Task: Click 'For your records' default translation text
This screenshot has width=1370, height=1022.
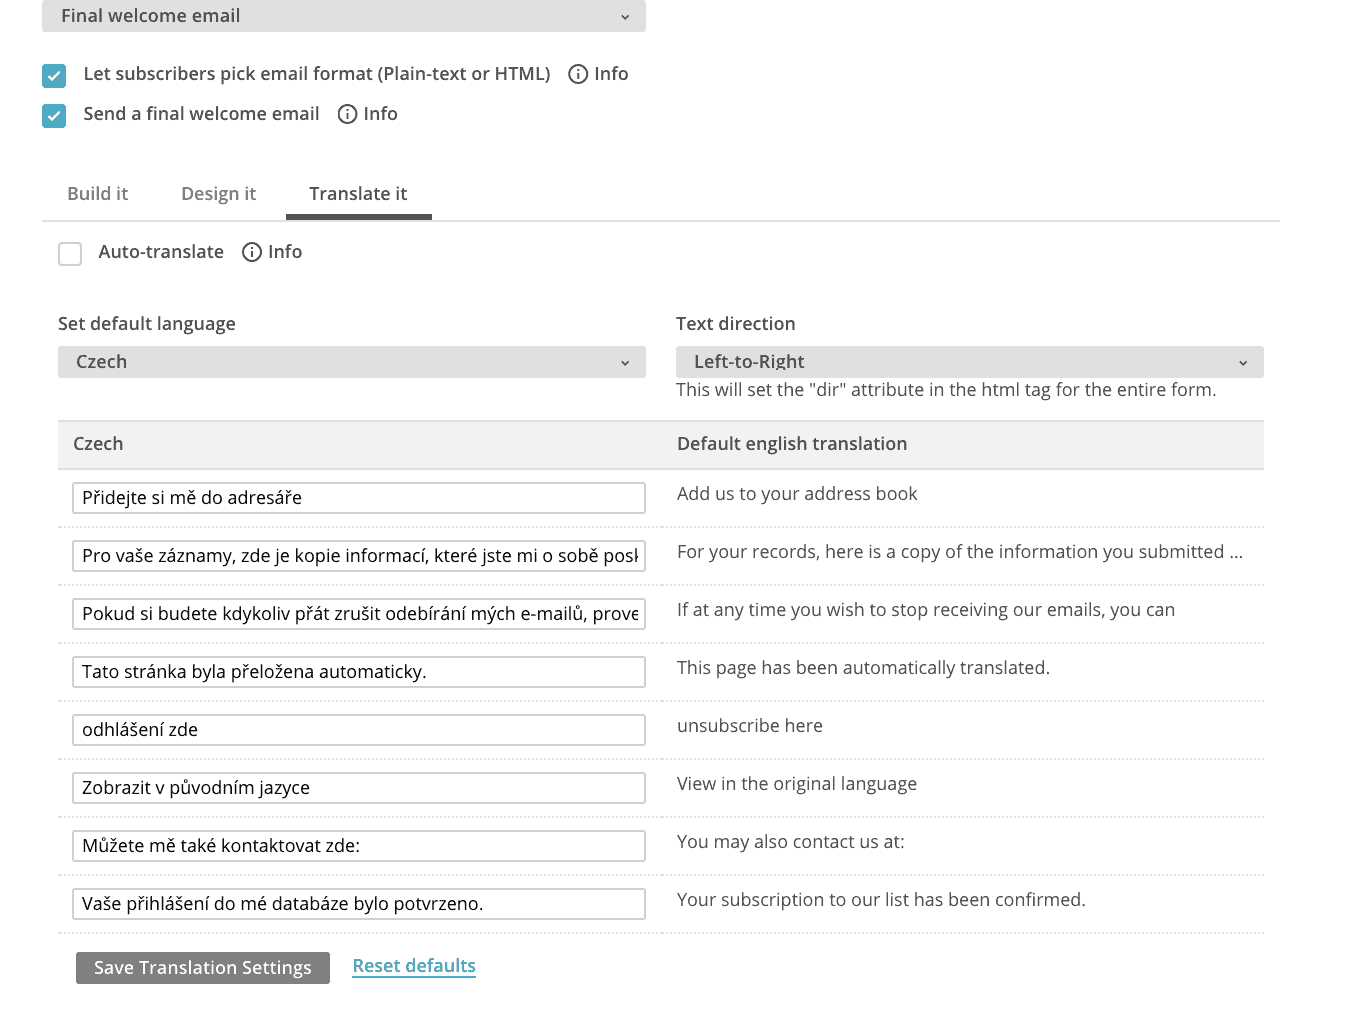Action: pos(960,552)
